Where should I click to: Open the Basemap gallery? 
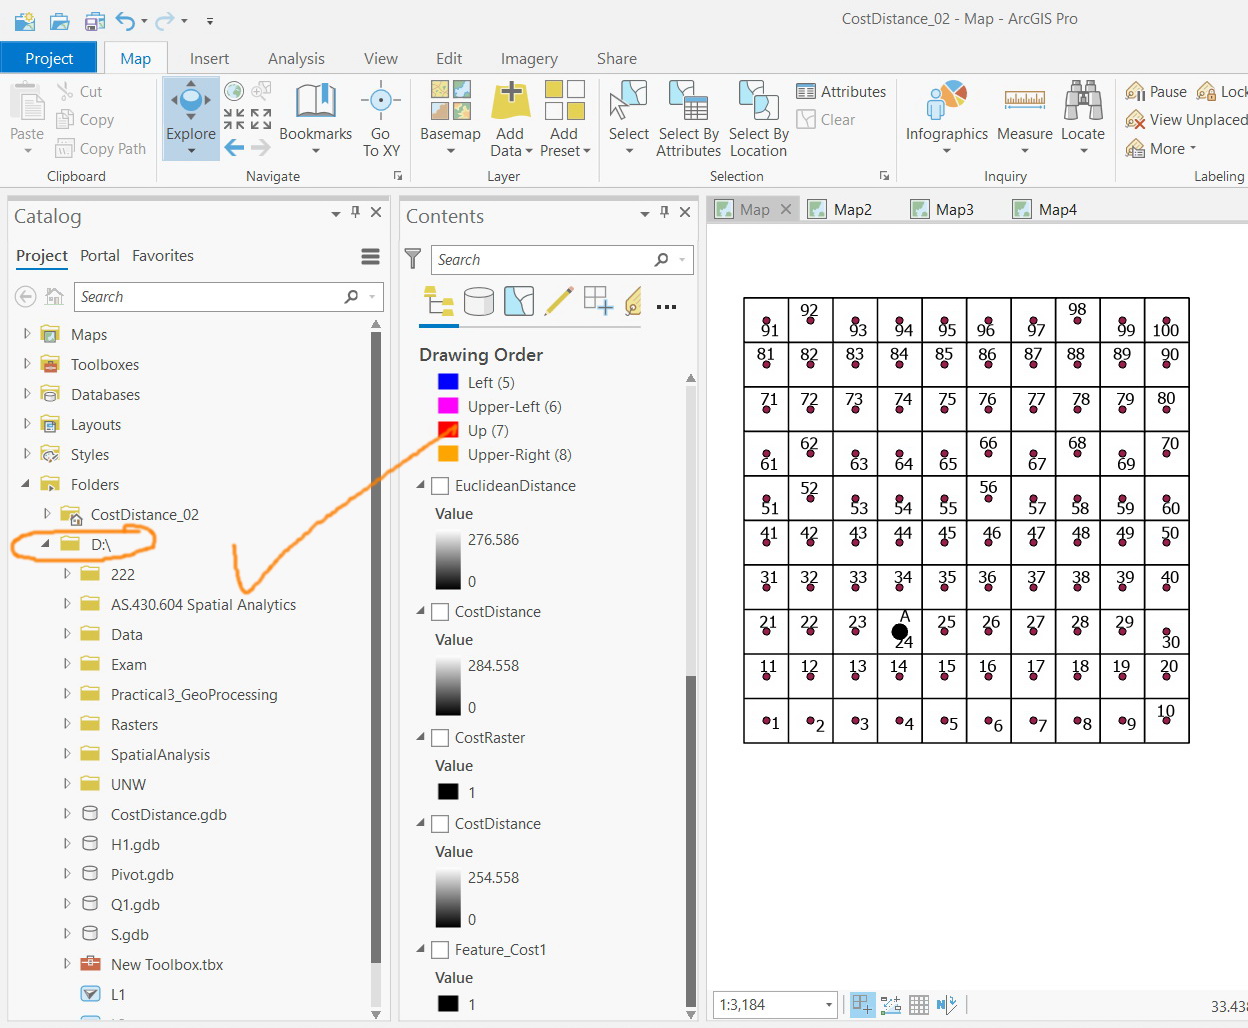(x=450, y=102)
